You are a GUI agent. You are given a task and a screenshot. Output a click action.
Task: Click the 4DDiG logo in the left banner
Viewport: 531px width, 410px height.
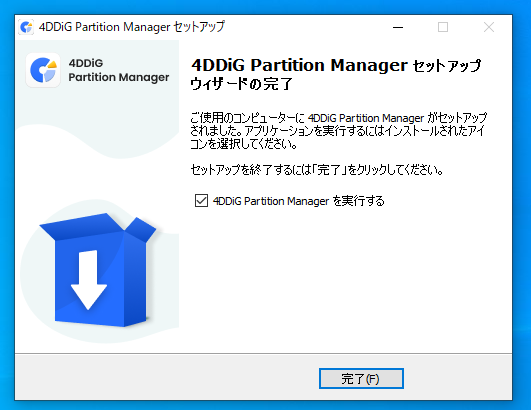[x=43, y=70]
